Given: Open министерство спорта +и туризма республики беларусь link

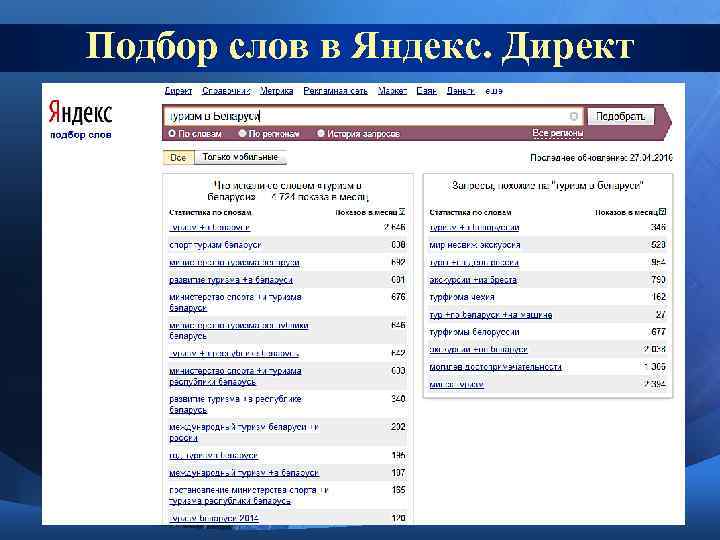Looking at the screenshot, I should point(235,377).
